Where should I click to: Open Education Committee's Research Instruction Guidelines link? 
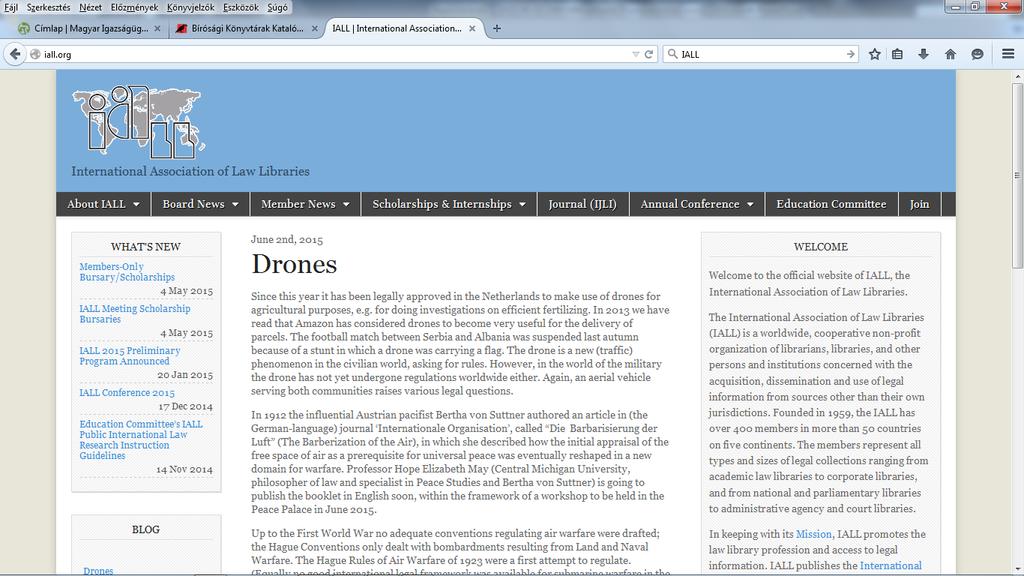click(x=141, y=440)
